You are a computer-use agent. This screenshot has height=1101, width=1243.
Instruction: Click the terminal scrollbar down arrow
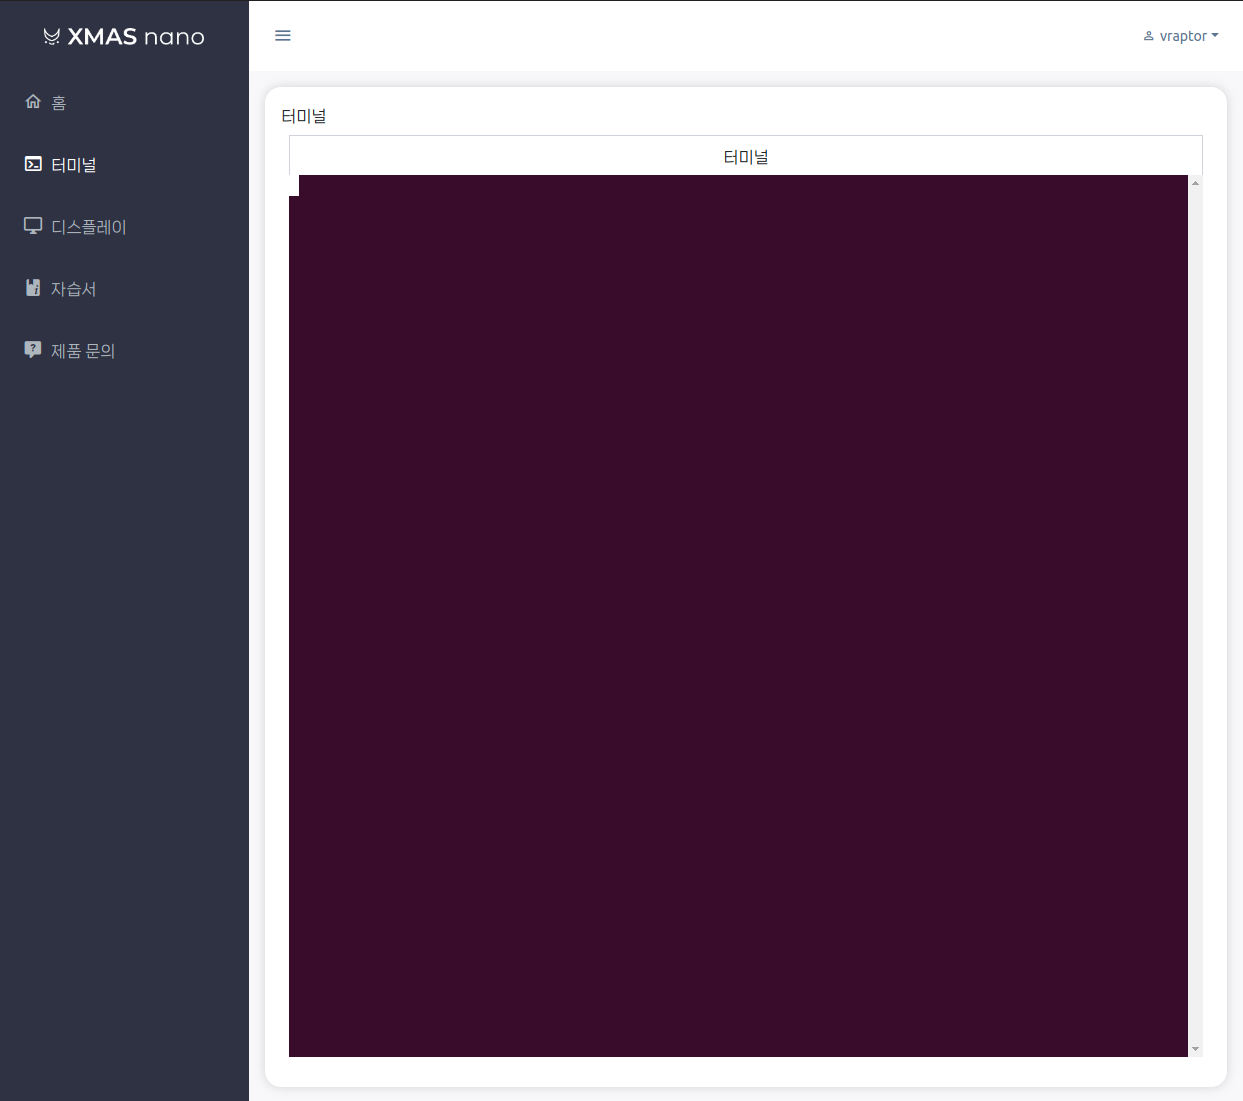point(1195,1049)
